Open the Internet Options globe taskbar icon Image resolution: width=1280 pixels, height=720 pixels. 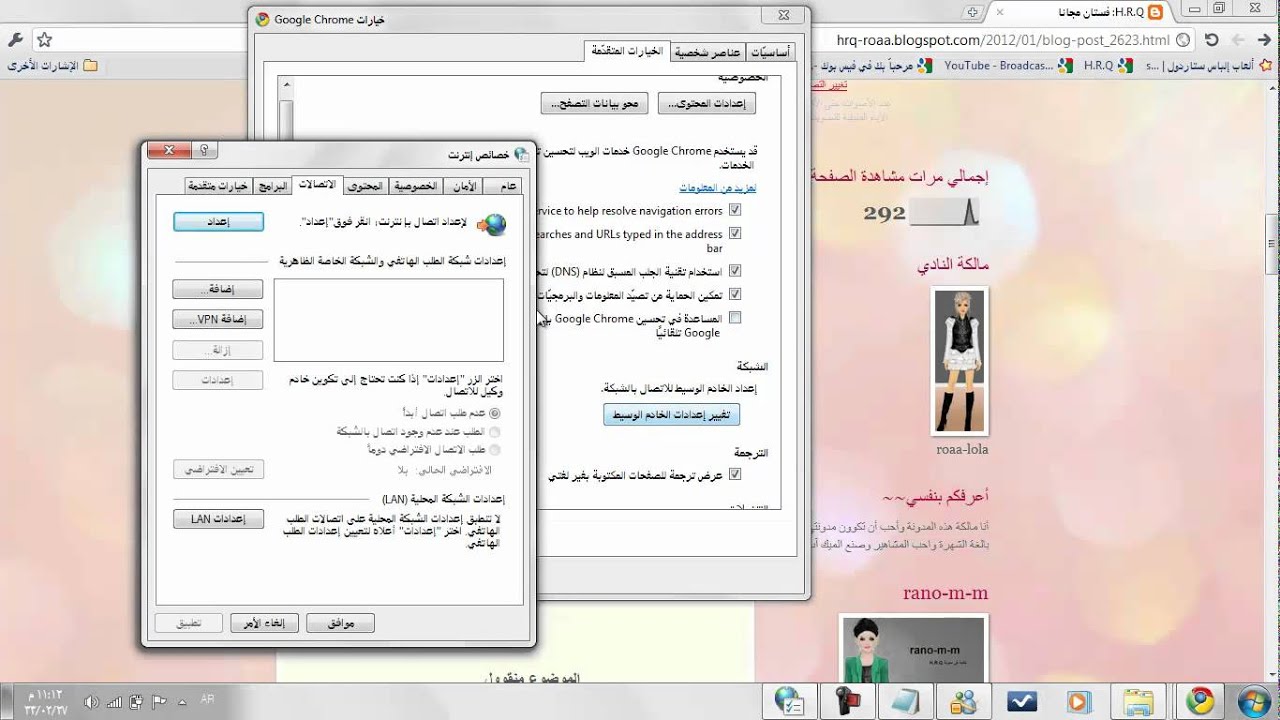790,701
